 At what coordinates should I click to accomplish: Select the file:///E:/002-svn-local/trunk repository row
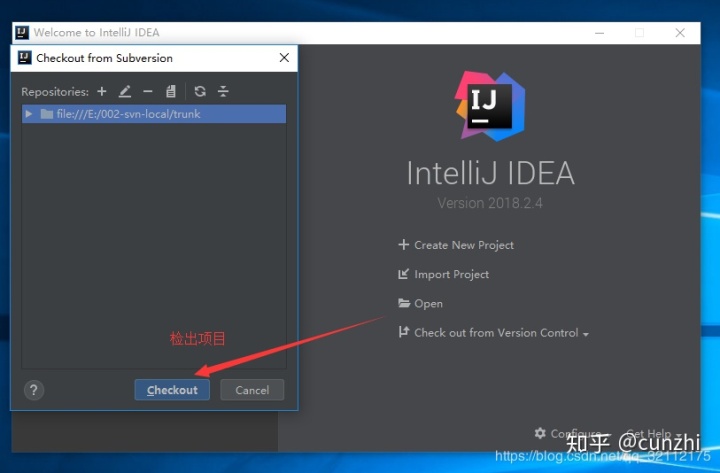[x=154, y=114]
